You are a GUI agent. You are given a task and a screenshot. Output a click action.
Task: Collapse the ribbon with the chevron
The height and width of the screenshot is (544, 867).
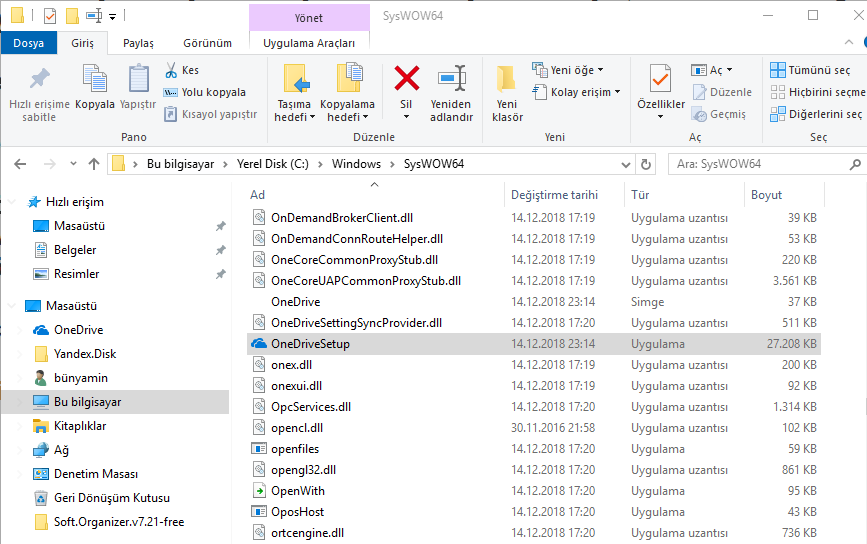click(849, 43)
